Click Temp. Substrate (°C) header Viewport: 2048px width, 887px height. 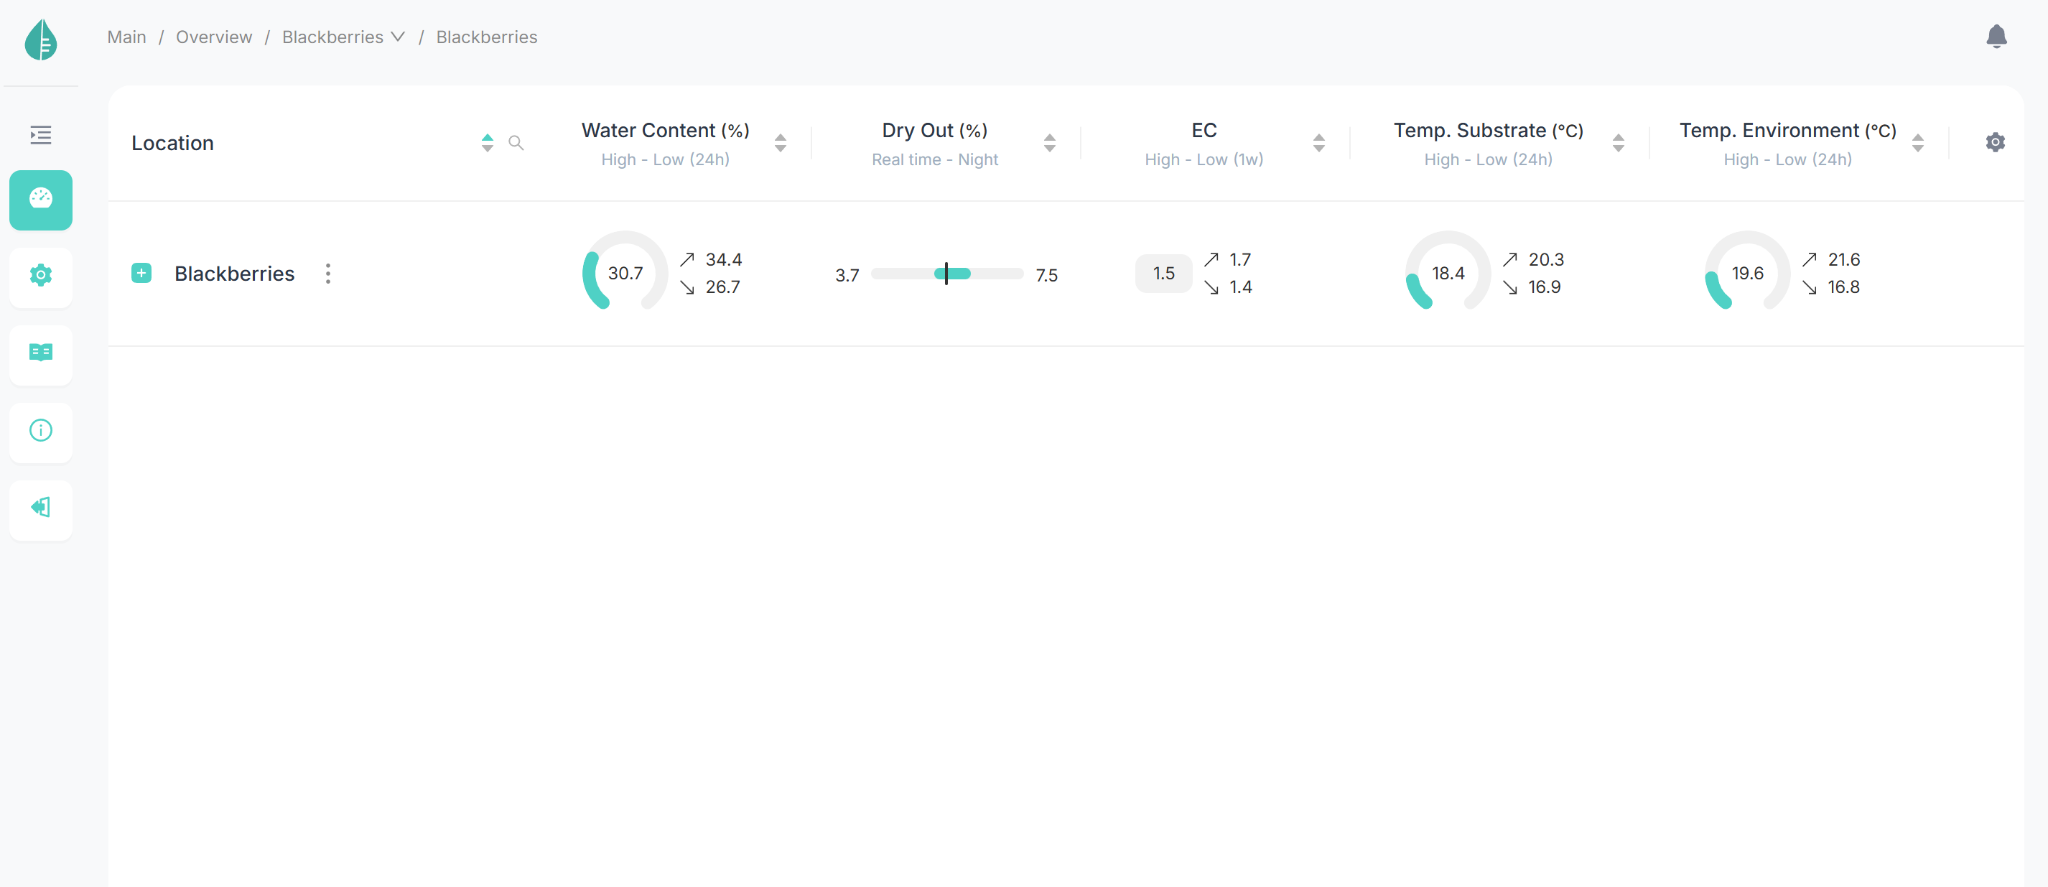pyautogui.click(x=1489, y=131)
